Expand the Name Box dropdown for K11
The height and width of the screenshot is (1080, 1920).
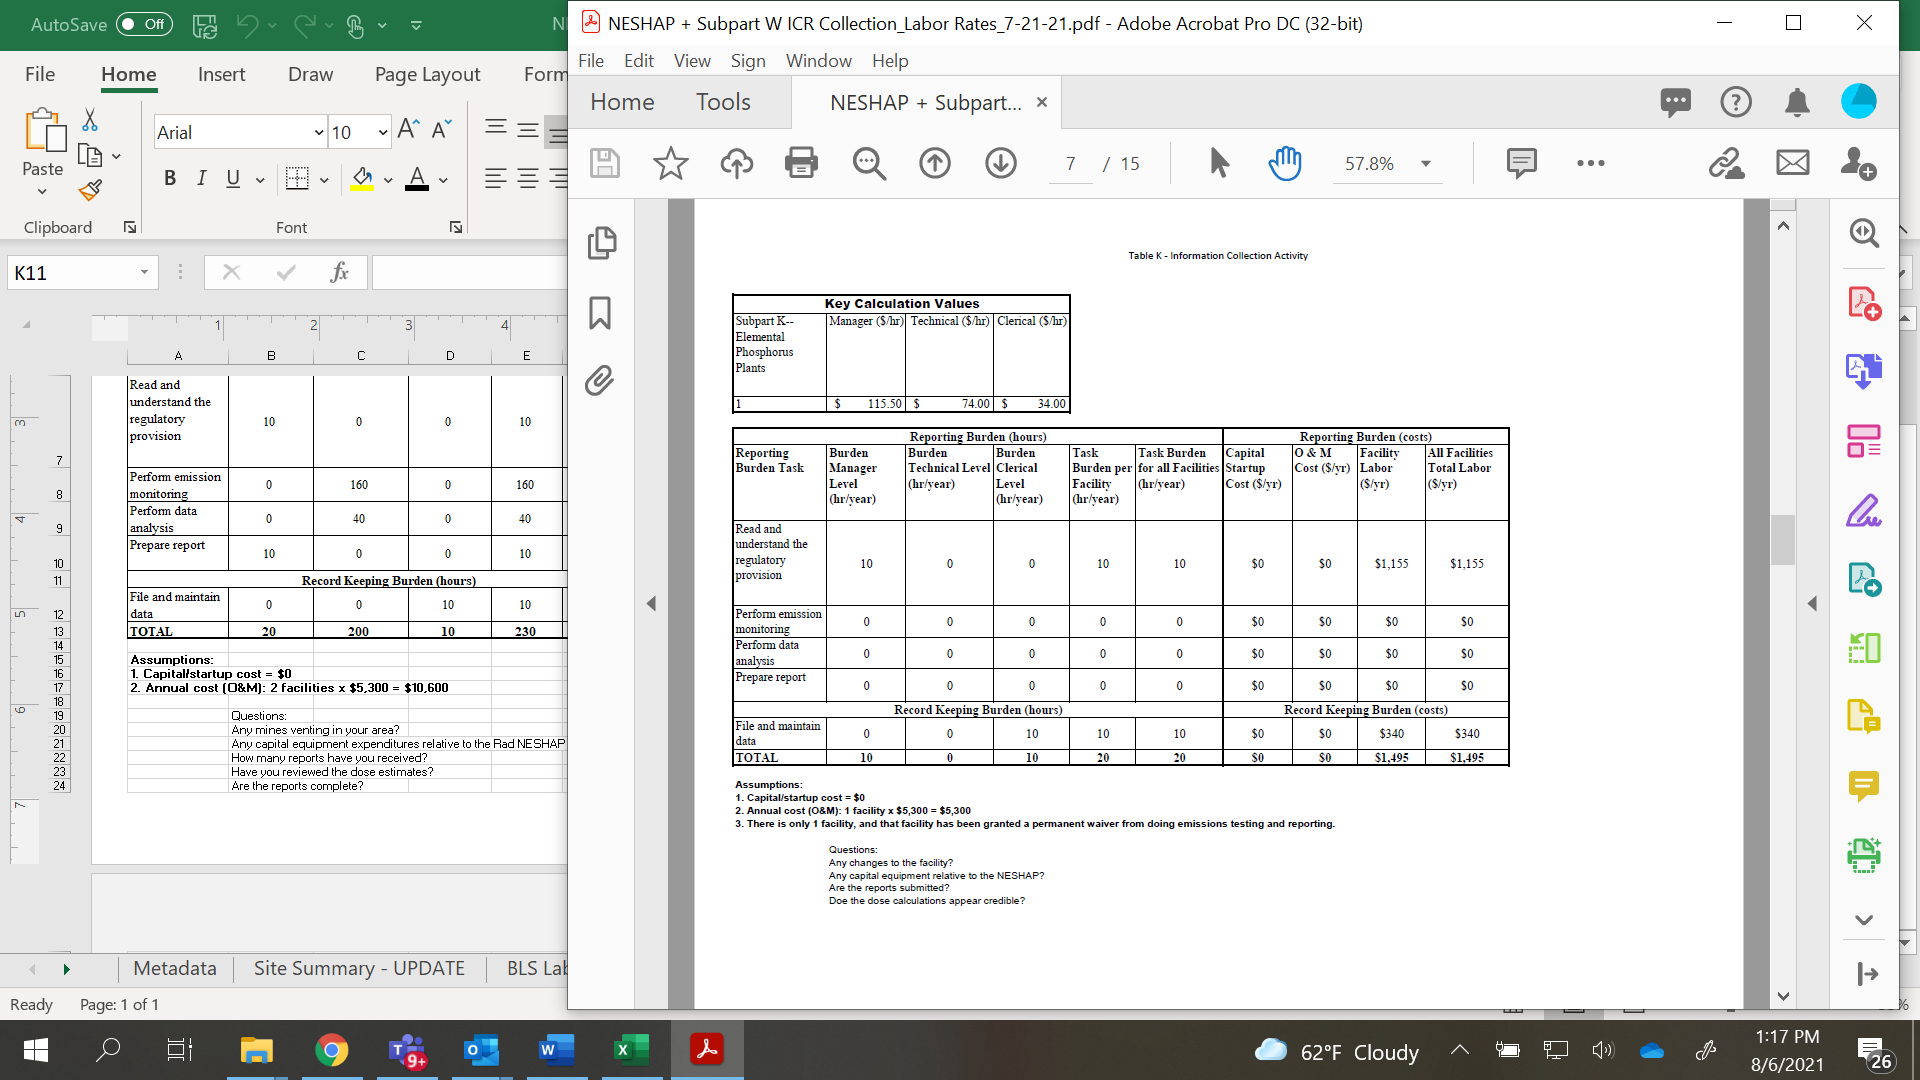pyautogui.click(x=144, y=273)
